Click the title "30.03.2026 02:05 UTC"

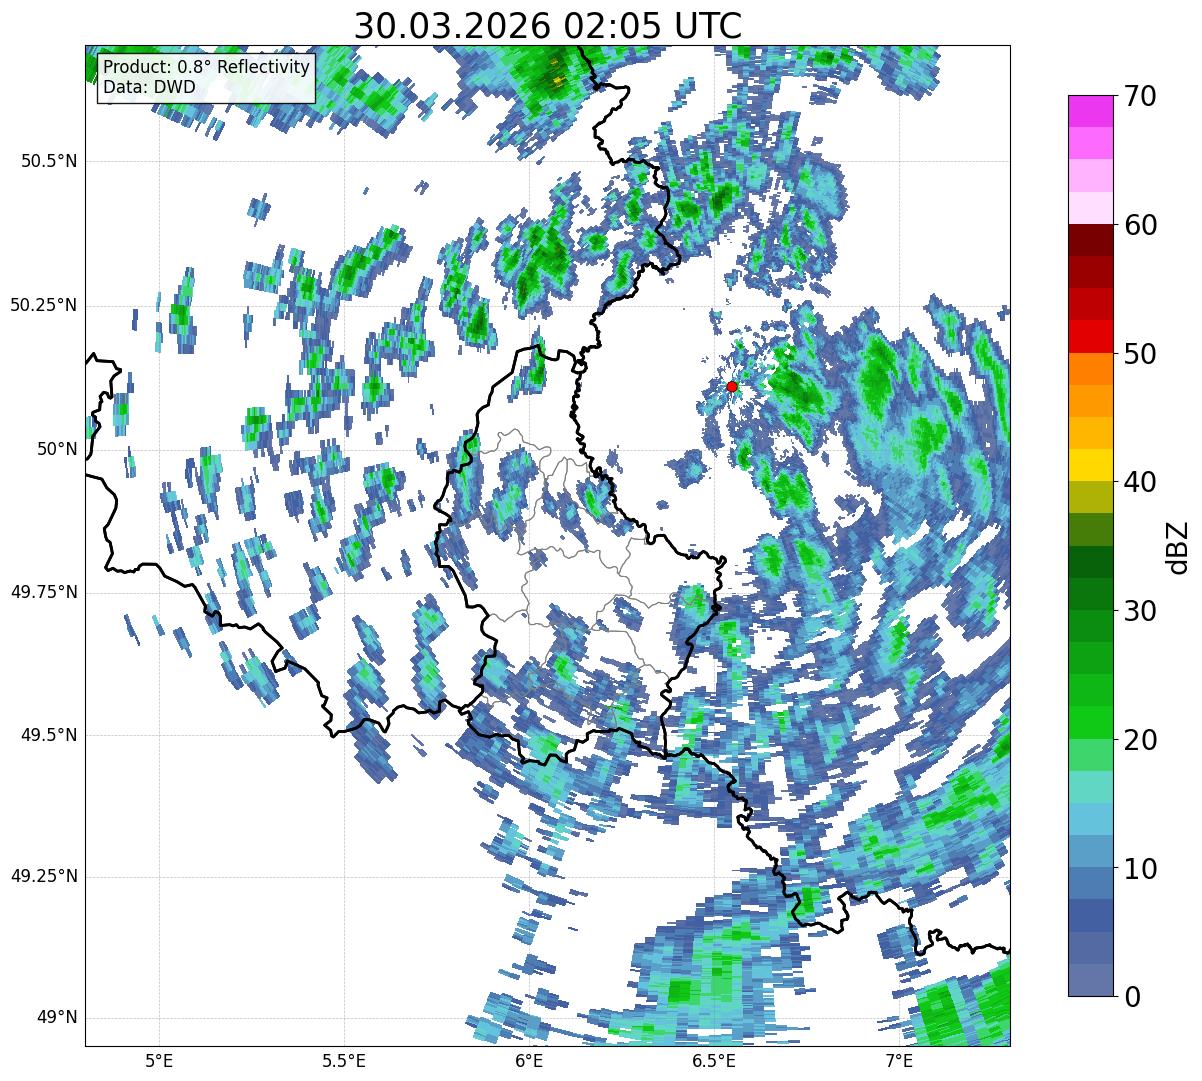coord(548,25)
